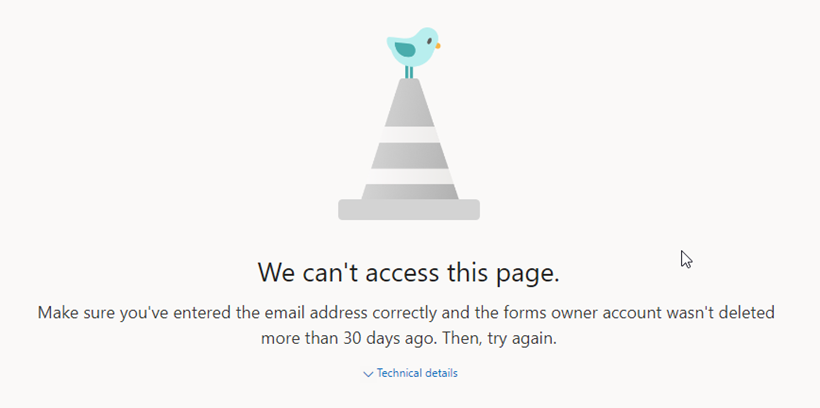820x408 pixels.
Task: Click the "Then, try again." sentence
Action: [x=499, y=338]
